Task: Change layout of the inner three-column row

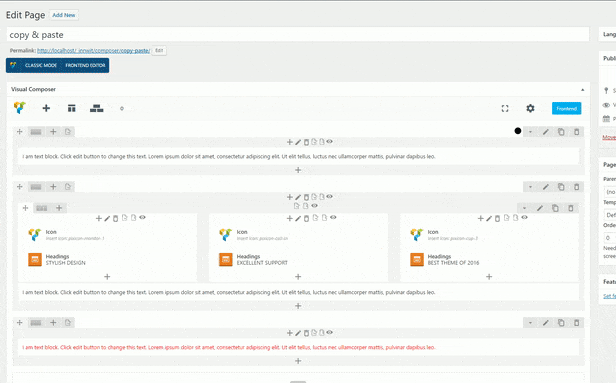Action: pos(42,208)
